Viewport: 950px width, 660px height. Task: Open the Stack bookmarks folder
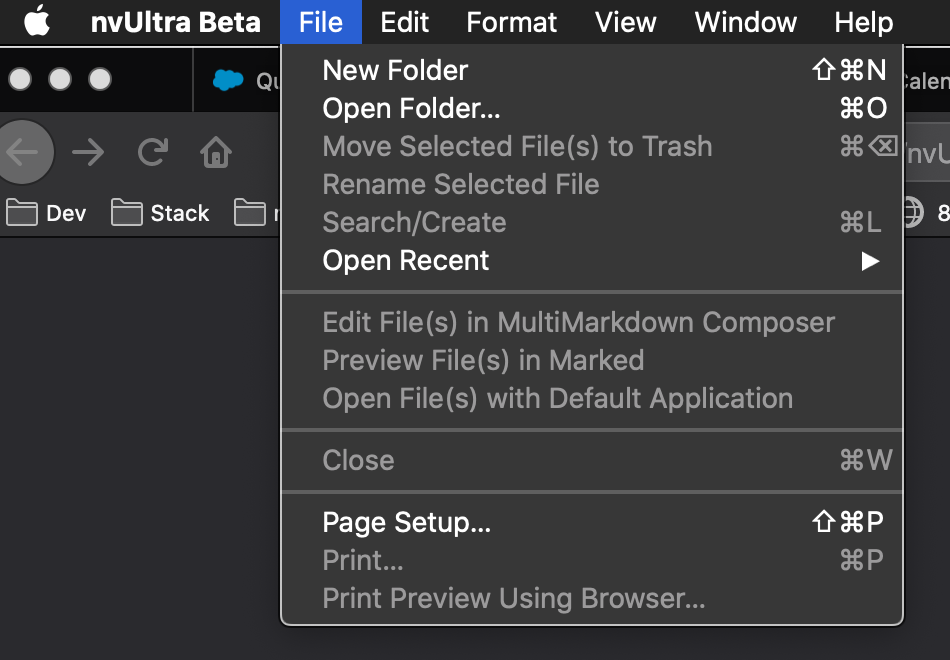[160, 213]
